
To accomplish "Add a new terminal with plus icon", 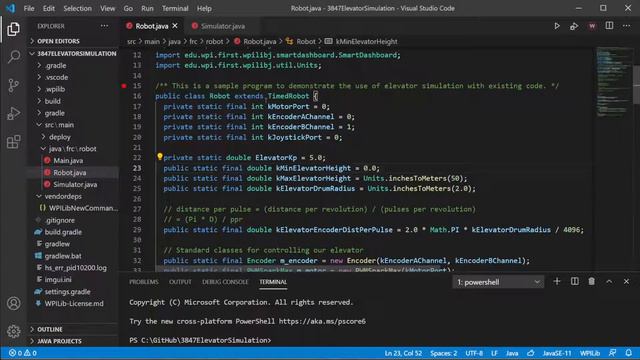I will click(557, 282).
